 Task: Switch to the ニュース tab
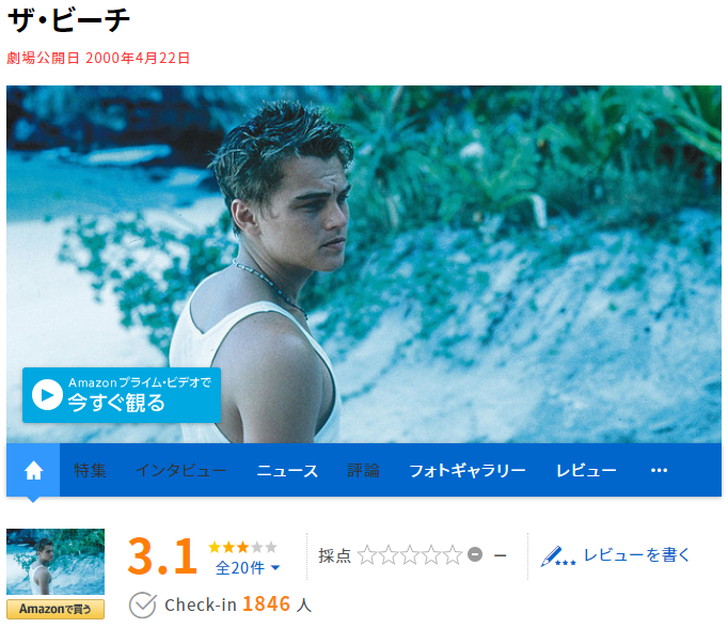pyautogui.click(x=287, y=470)
